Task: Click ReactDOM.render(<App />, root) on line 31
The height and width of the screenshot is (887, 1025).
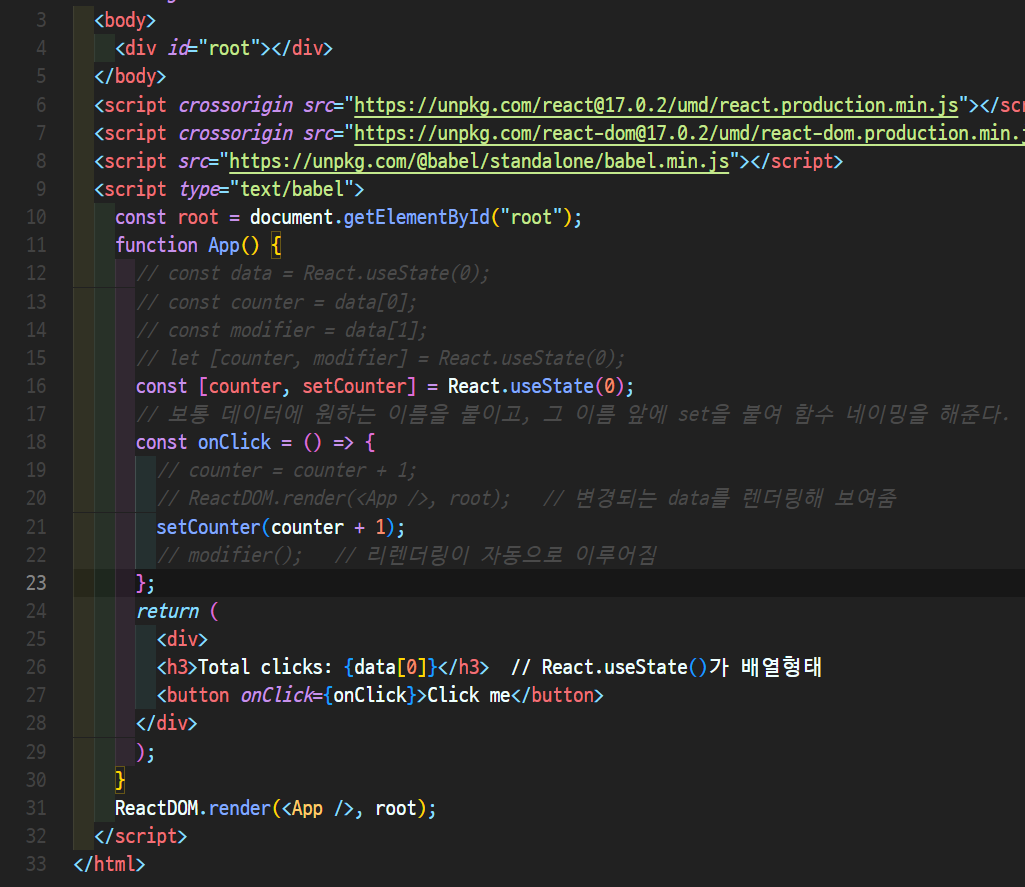Action: pyautogui.click(x=275, y=809)
